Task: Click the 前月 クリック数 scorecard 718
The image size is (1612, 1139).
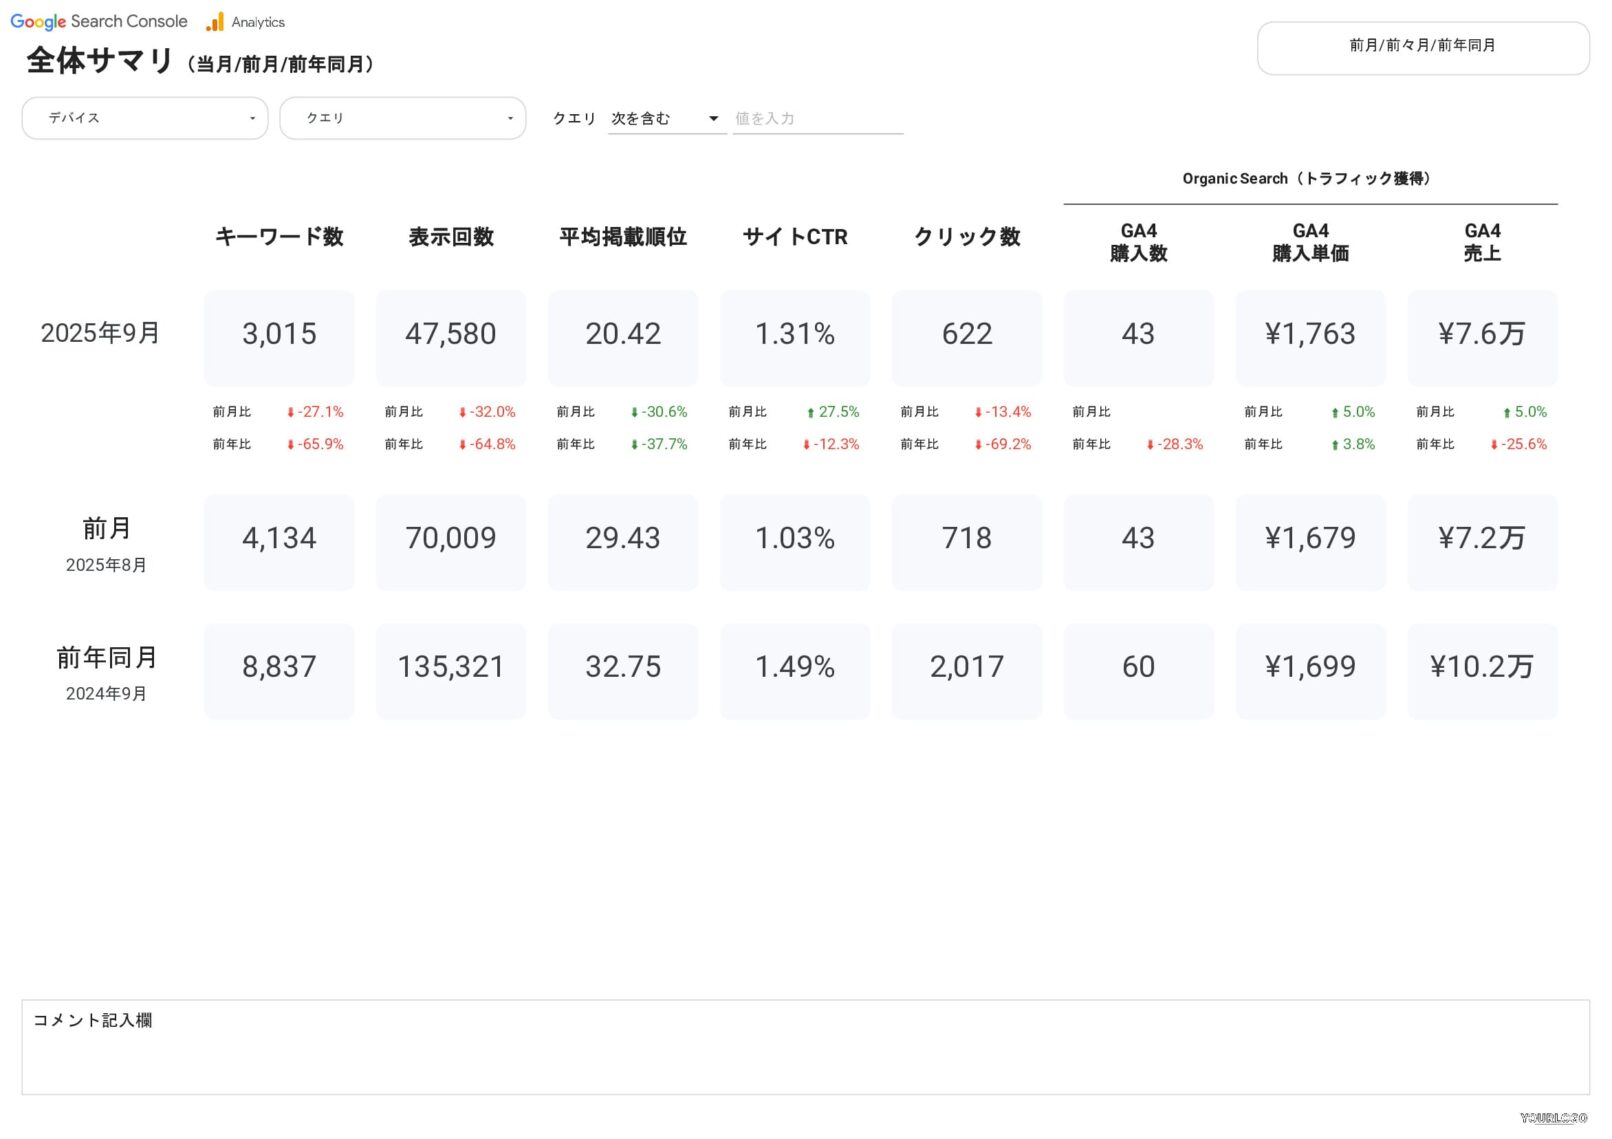Action: [x=966, y=539]
